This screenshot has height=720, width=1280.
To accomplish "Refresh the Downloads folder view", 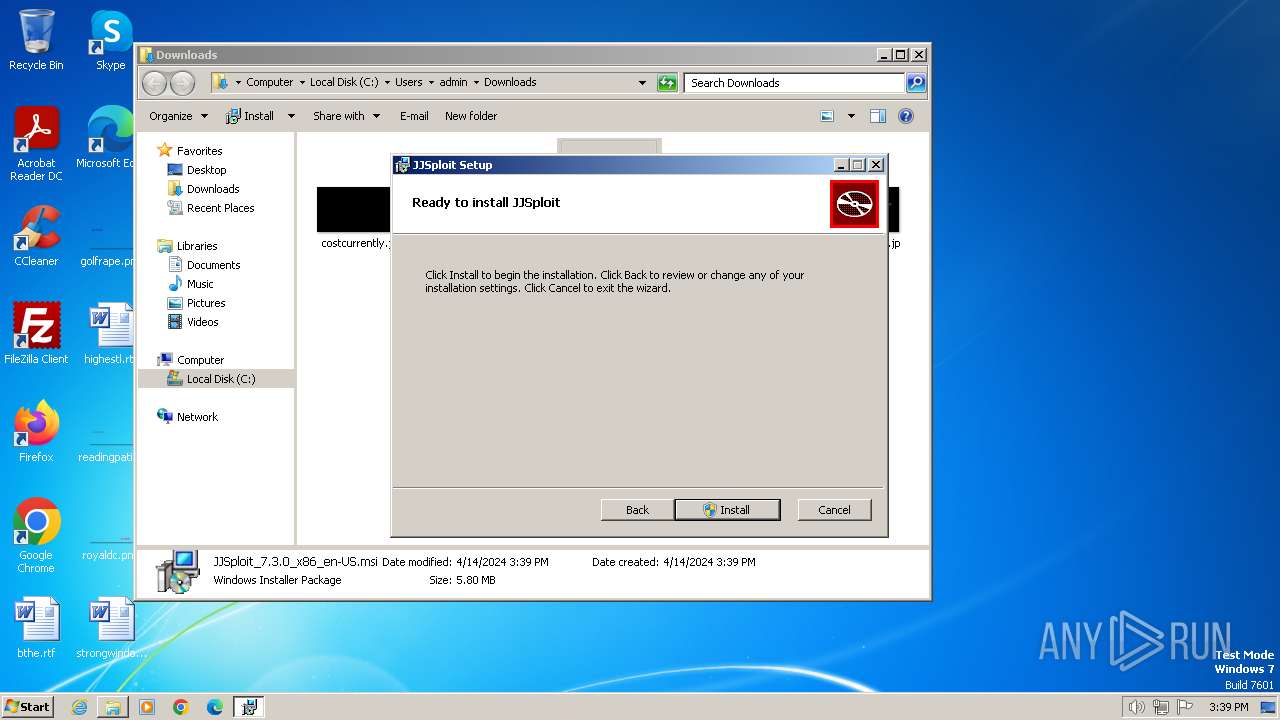I will (x=667, y=83).
